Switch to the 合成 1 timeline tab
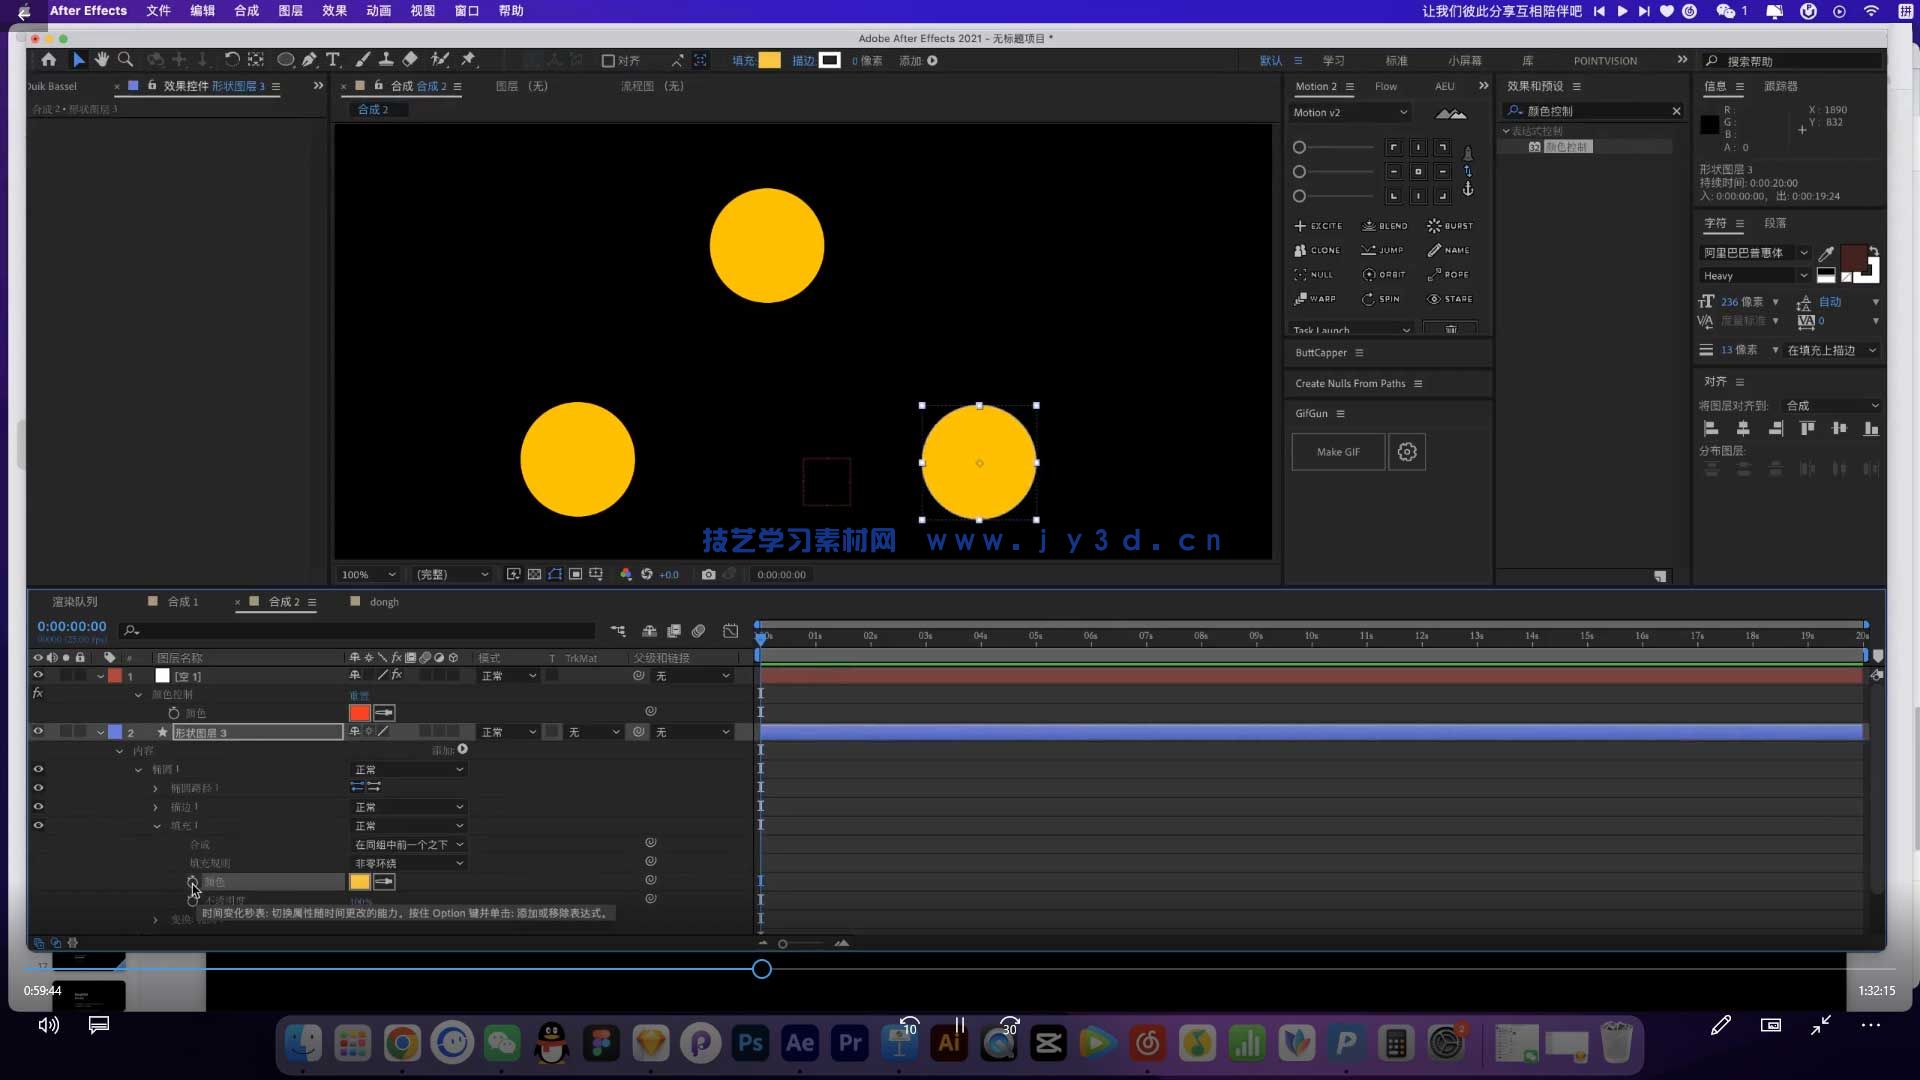The width and height of the screenshot is (1920, 1080). [x=182, y=602]
